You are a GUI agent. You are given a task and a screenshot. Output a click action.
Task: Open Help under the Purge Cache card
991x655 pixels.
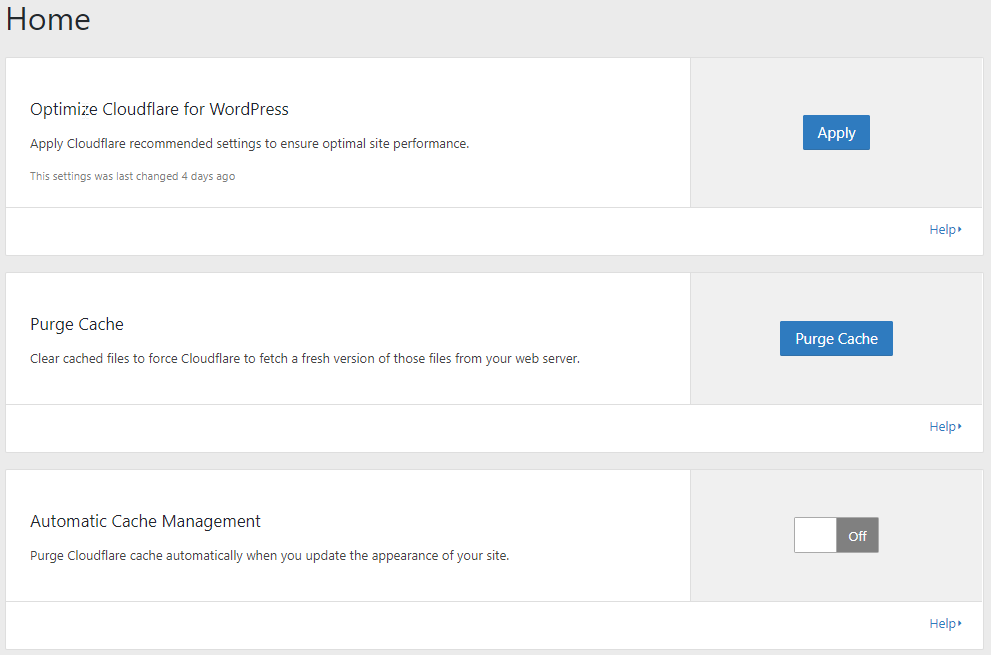click(945, 427)
